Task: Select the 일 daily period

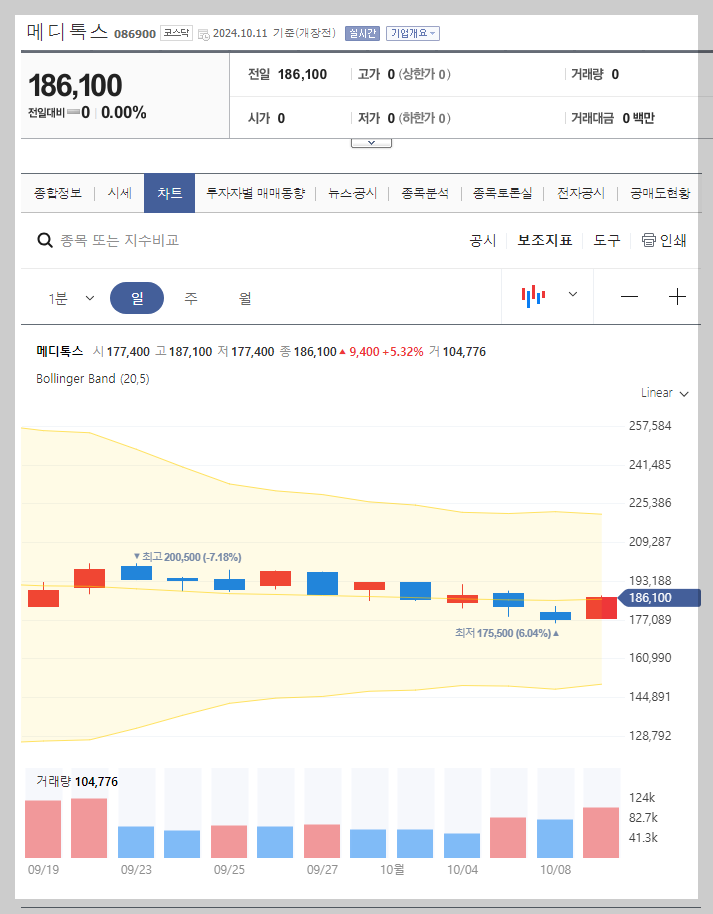Action: [x=137, y=298]
